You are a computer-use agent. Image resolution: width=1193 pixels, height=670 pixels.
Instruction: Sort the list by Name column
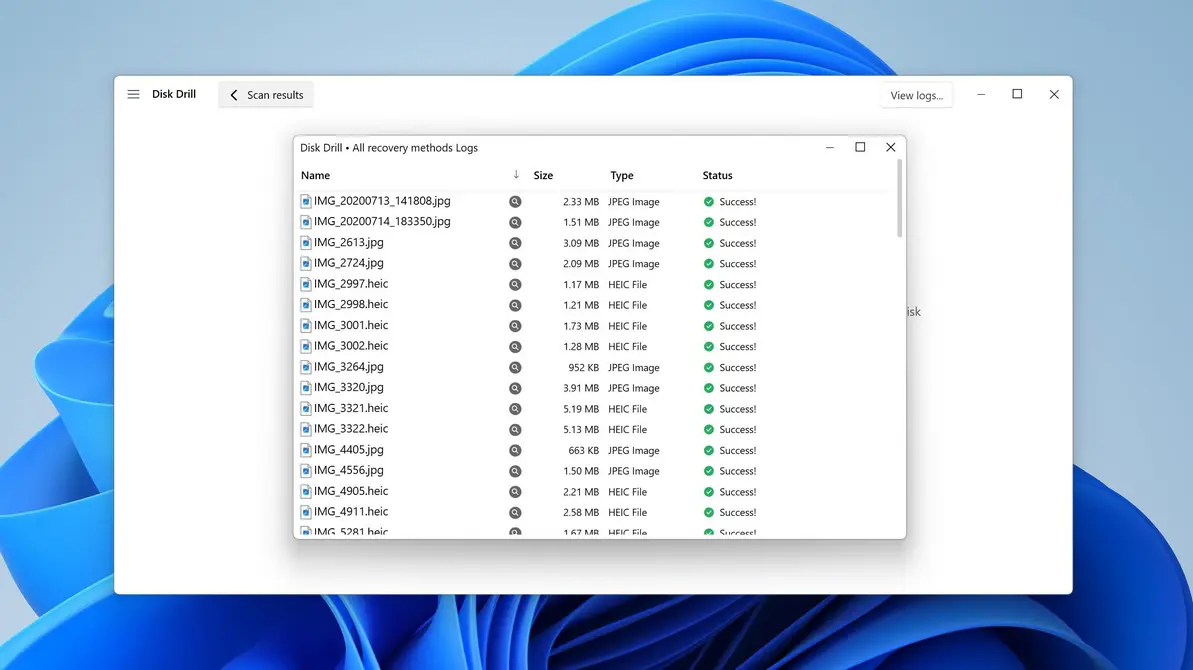click(x=316, y=176)
